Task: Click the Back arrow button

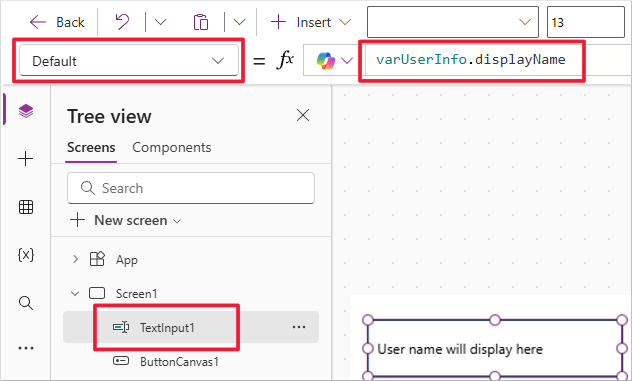Action: pyautogui.click(x=57, y=22)
